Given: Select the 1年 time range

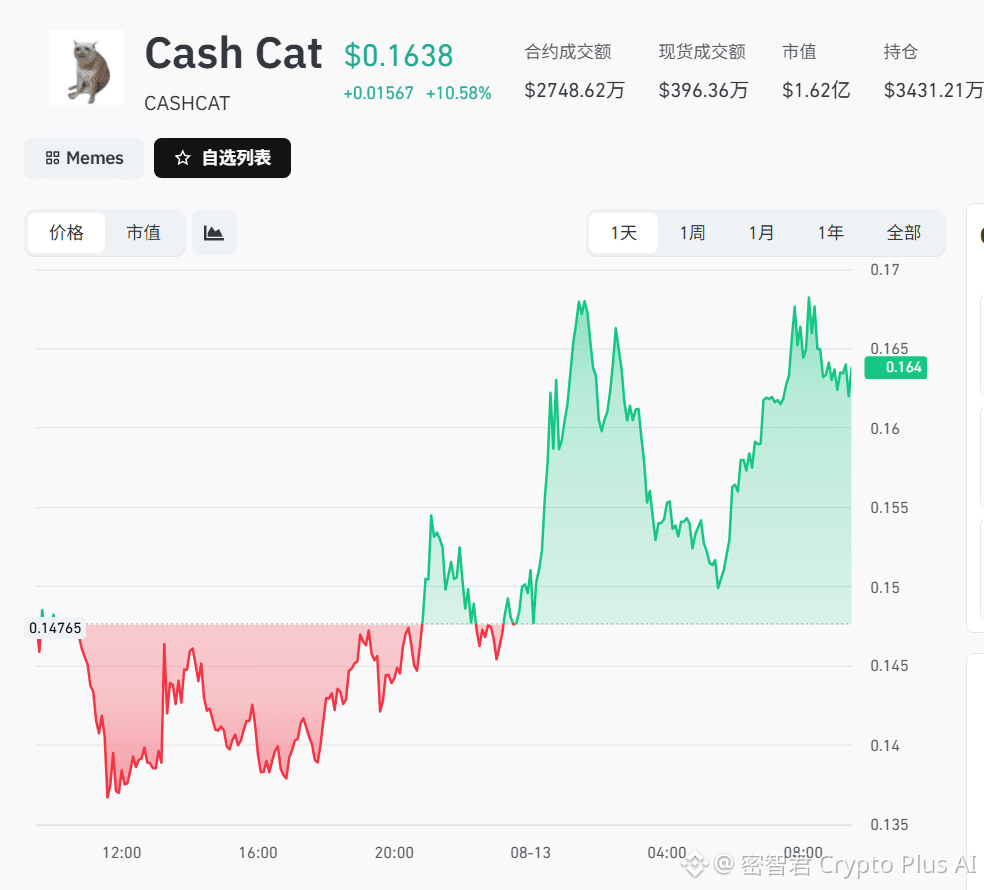Looking at the screenshot, I should coord(830,233).
